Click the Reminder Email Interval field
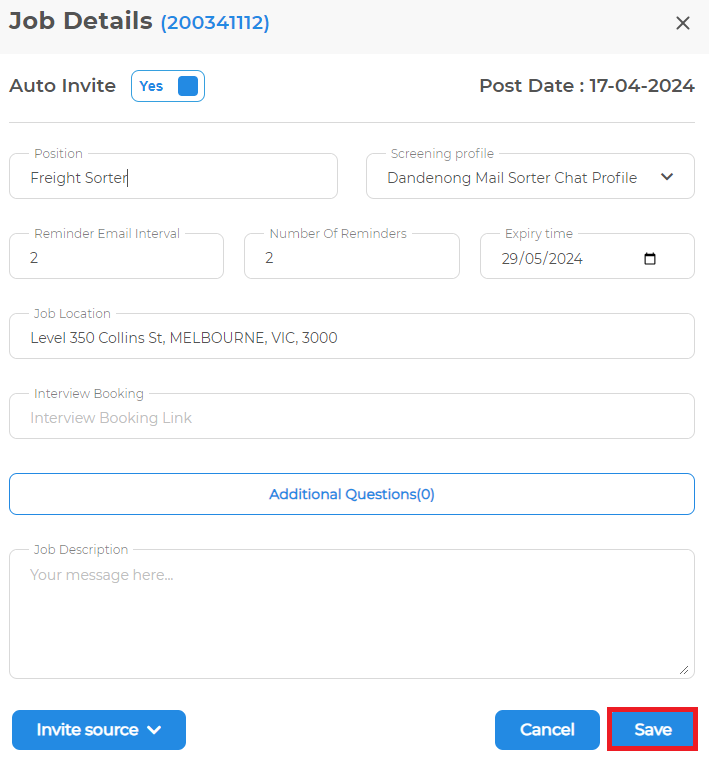 (116, 256)
